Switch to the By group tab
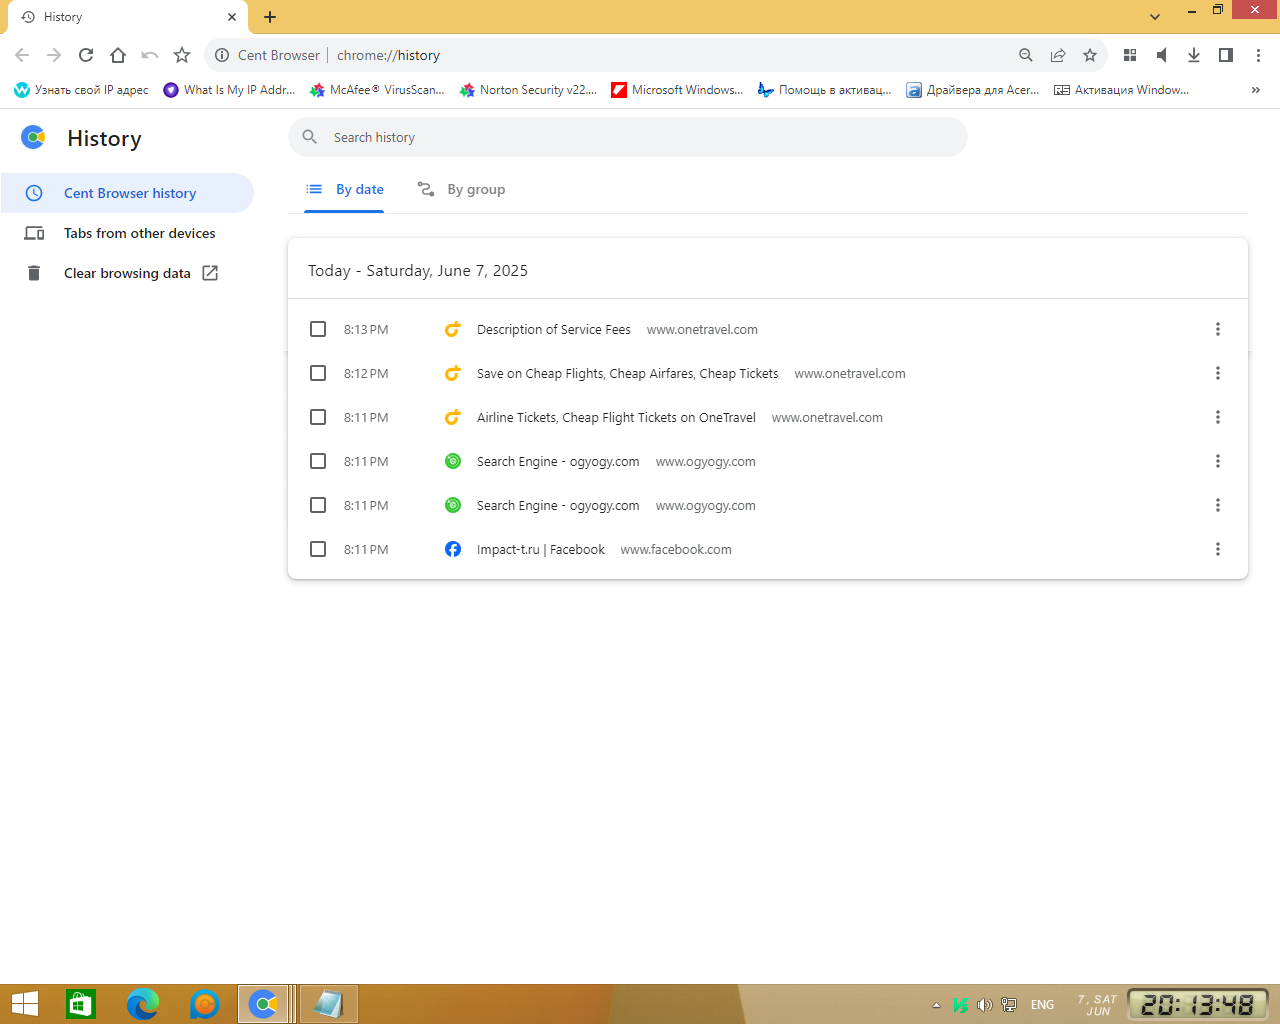The image size is (1280, 1024). coord(461,189)
